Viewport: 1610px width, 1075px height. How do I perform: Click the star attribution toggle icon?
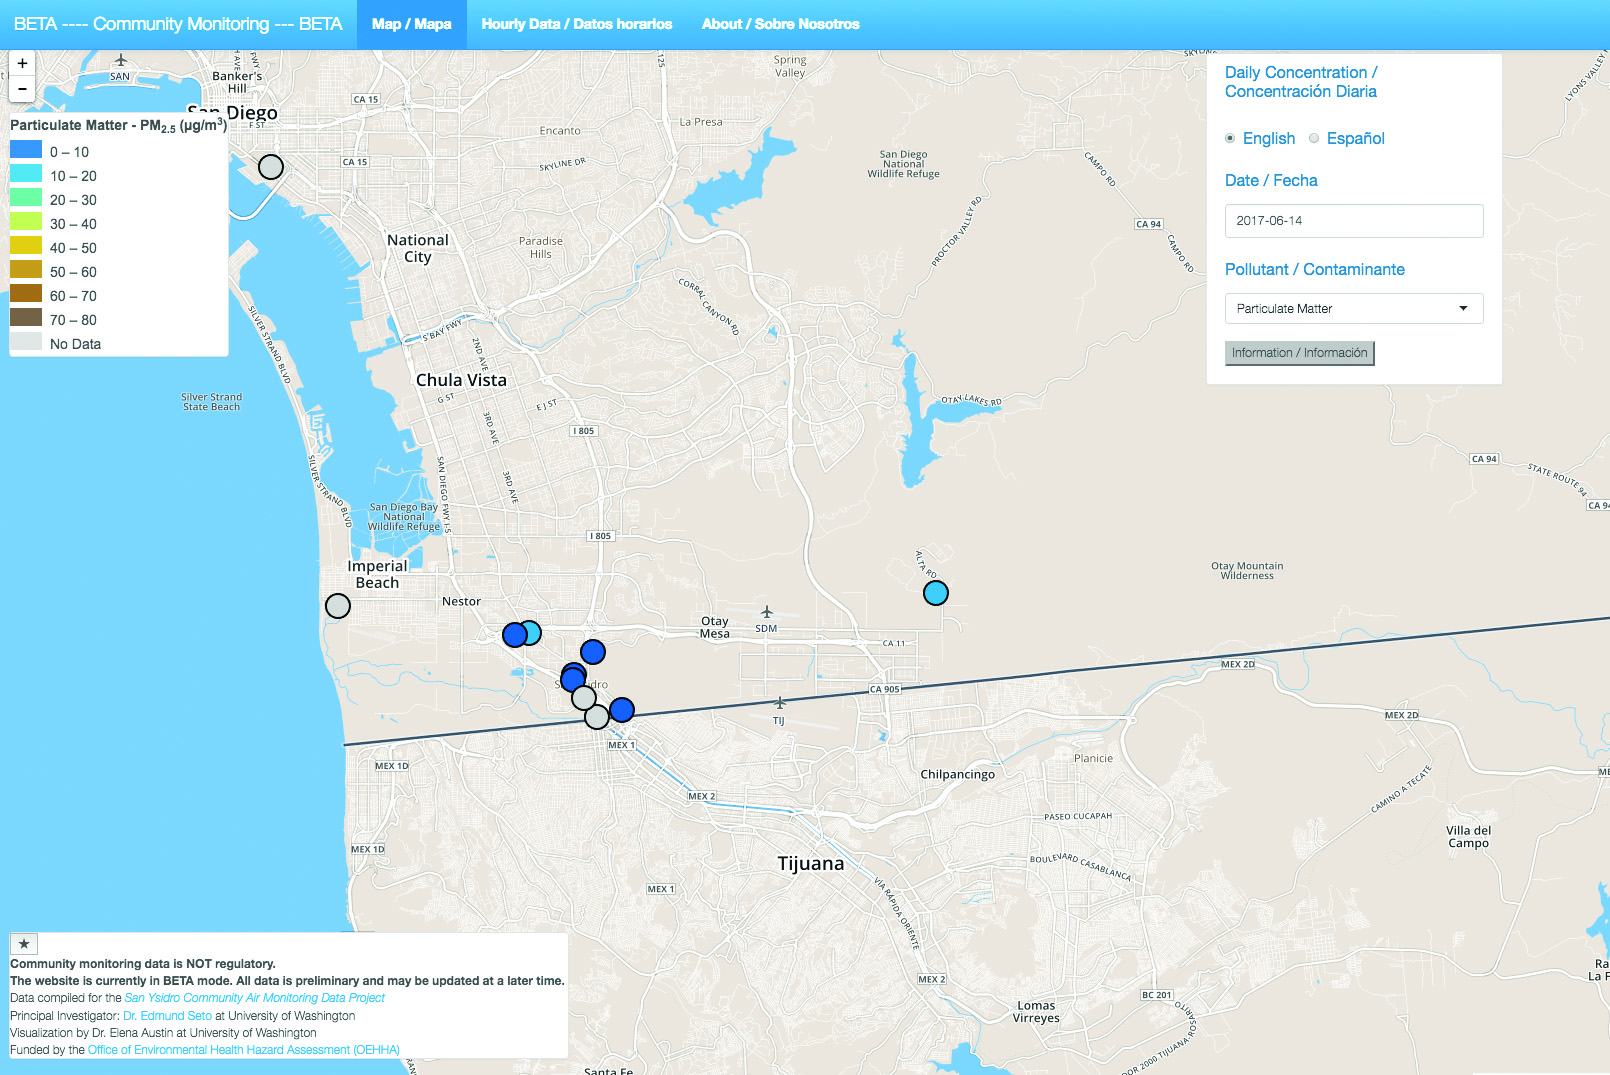[x=24, y=943]
